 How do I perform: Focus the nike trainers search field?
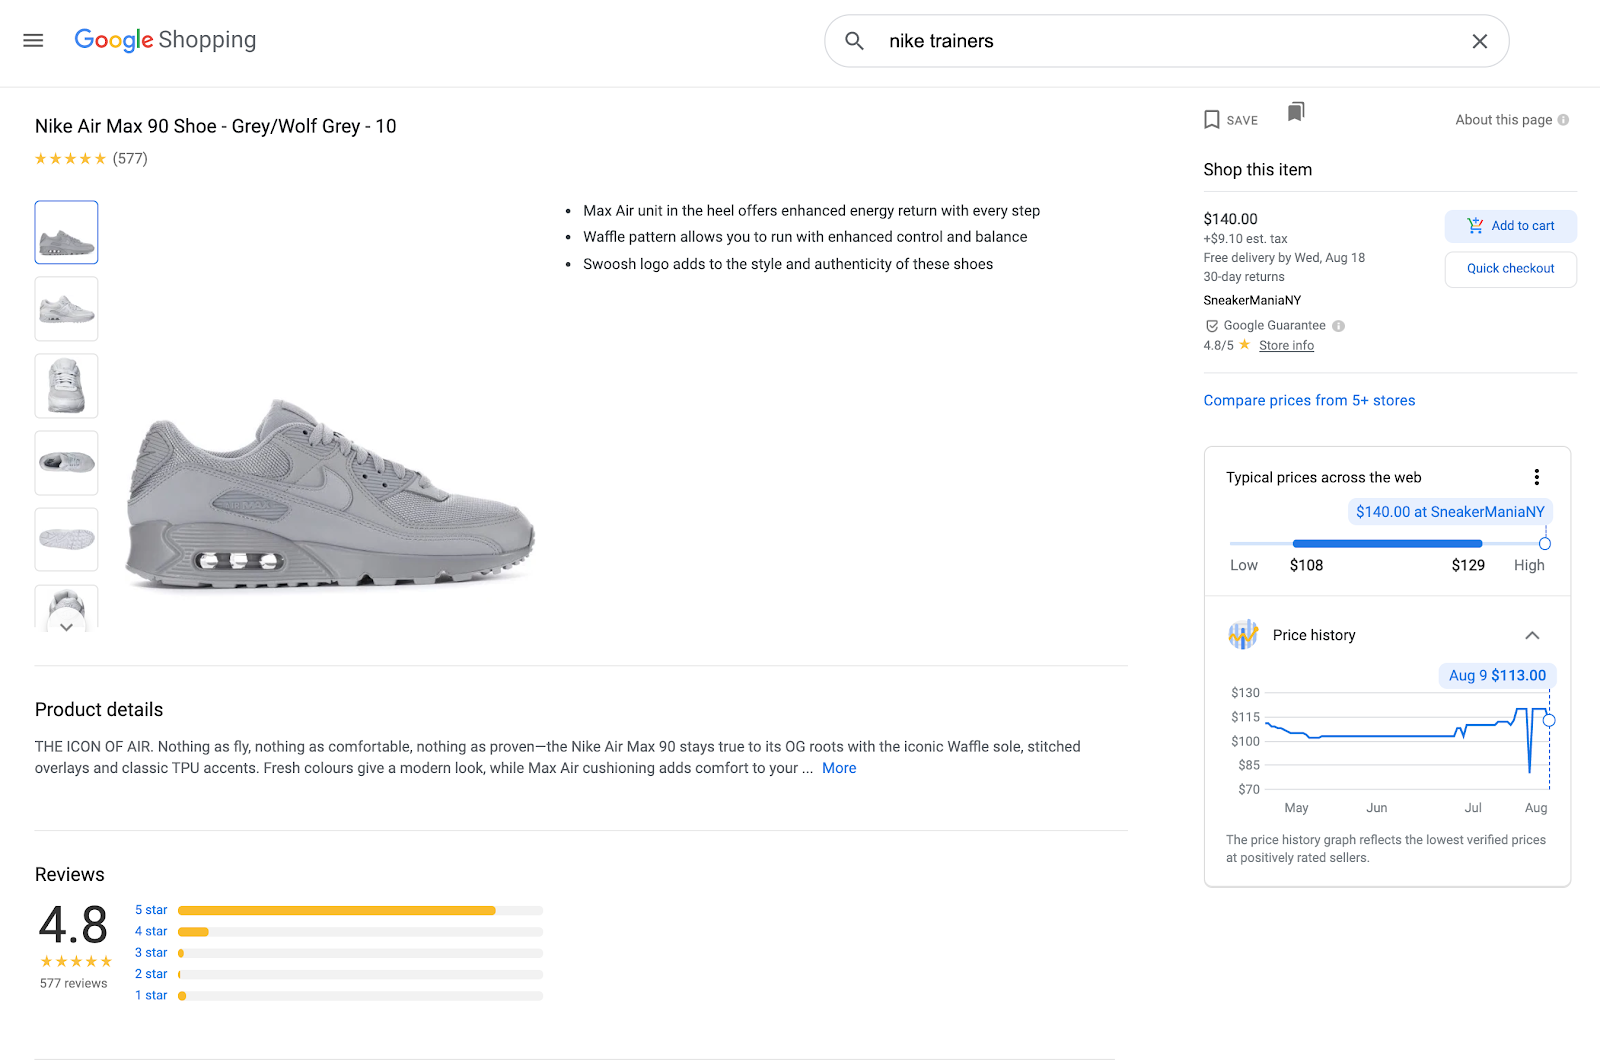(1166, 41)
